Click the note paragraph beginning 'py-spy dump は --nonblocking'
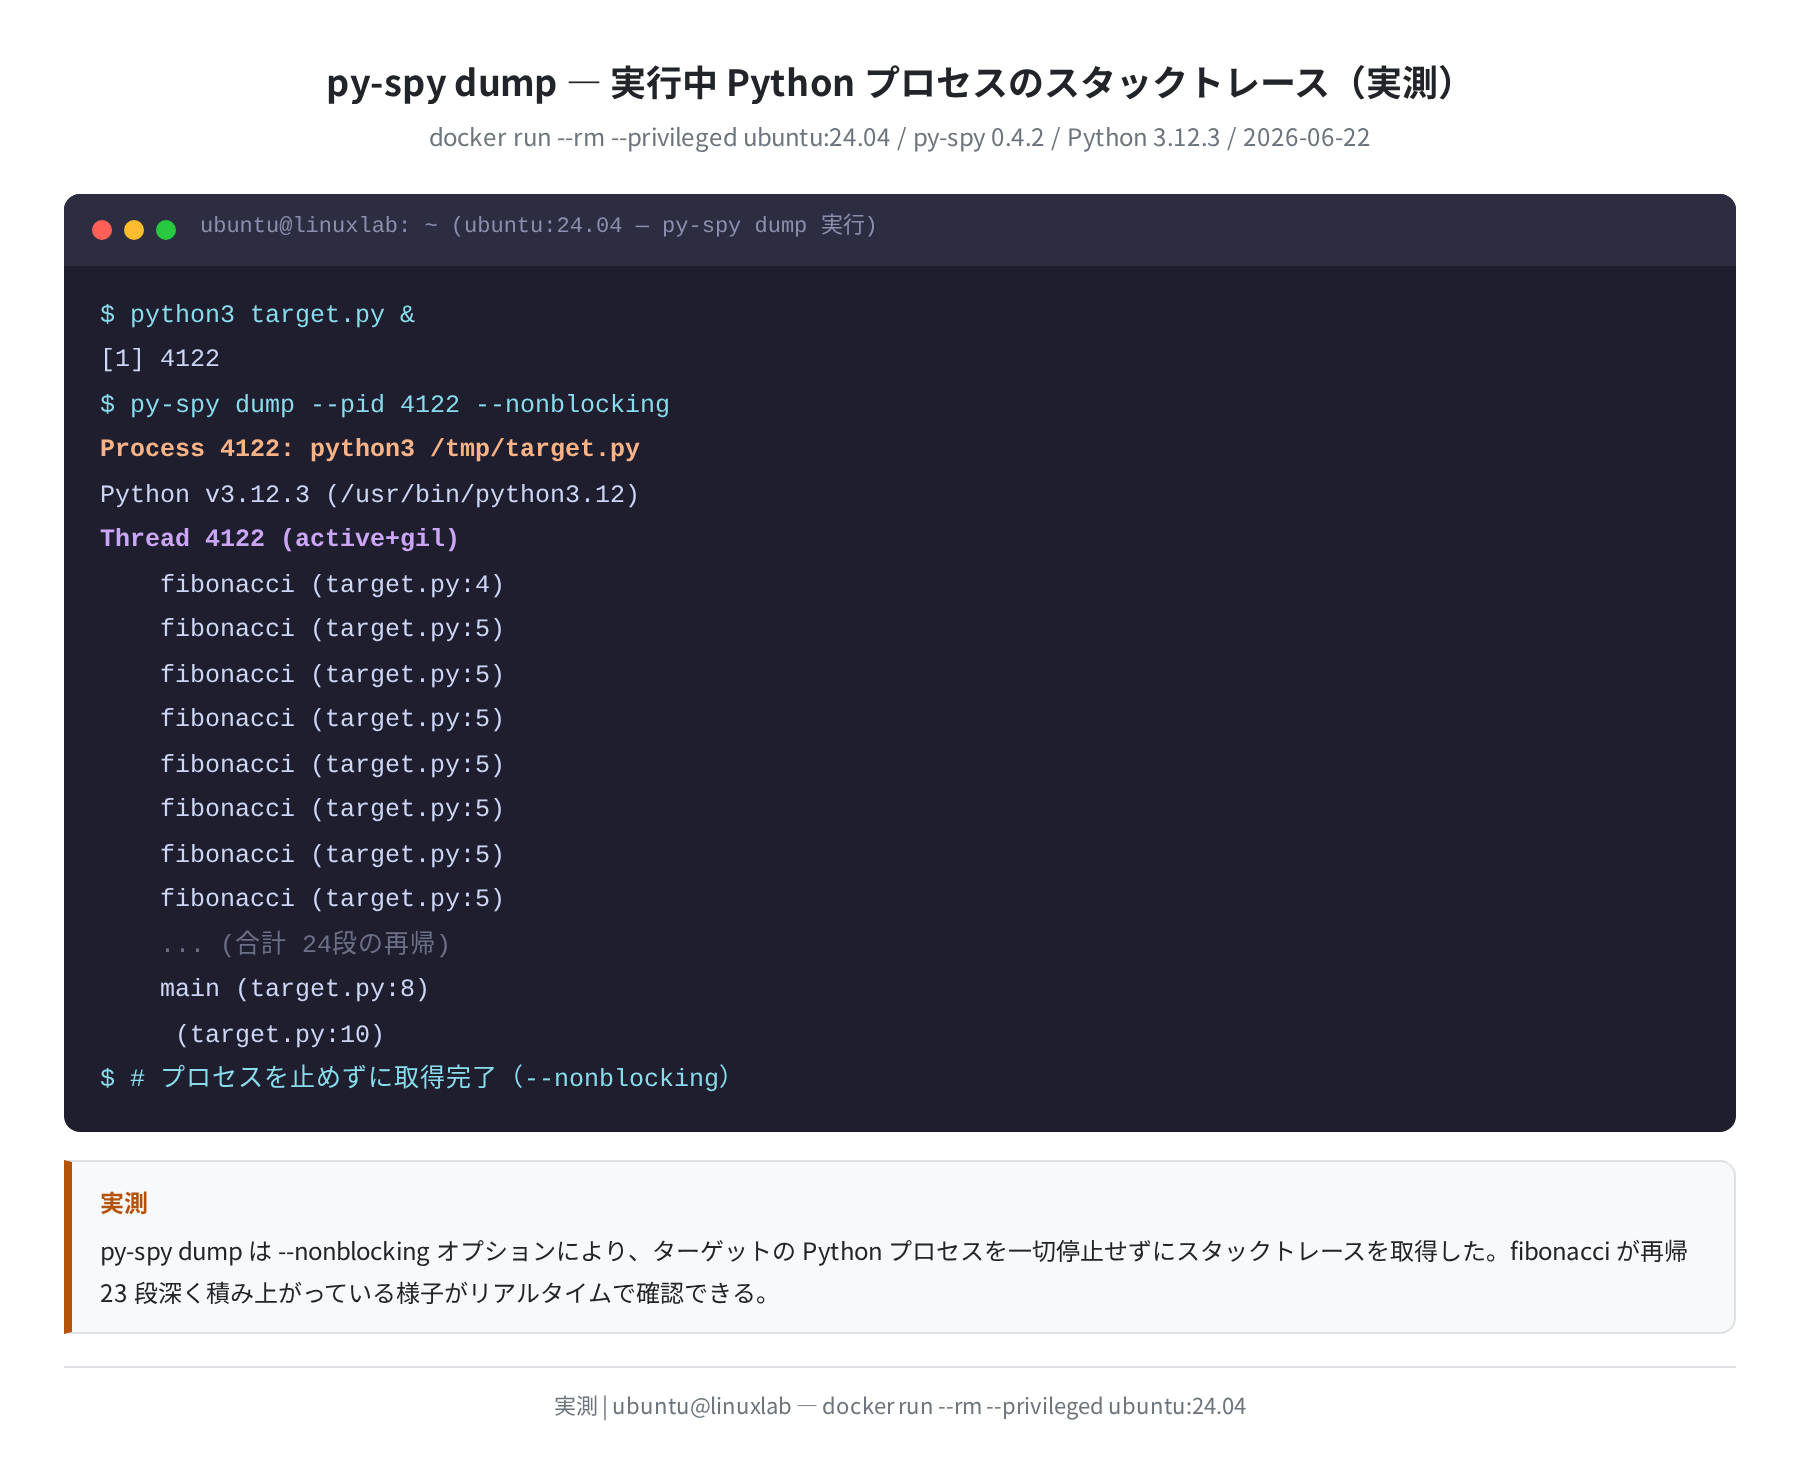 click(894, 1272)
